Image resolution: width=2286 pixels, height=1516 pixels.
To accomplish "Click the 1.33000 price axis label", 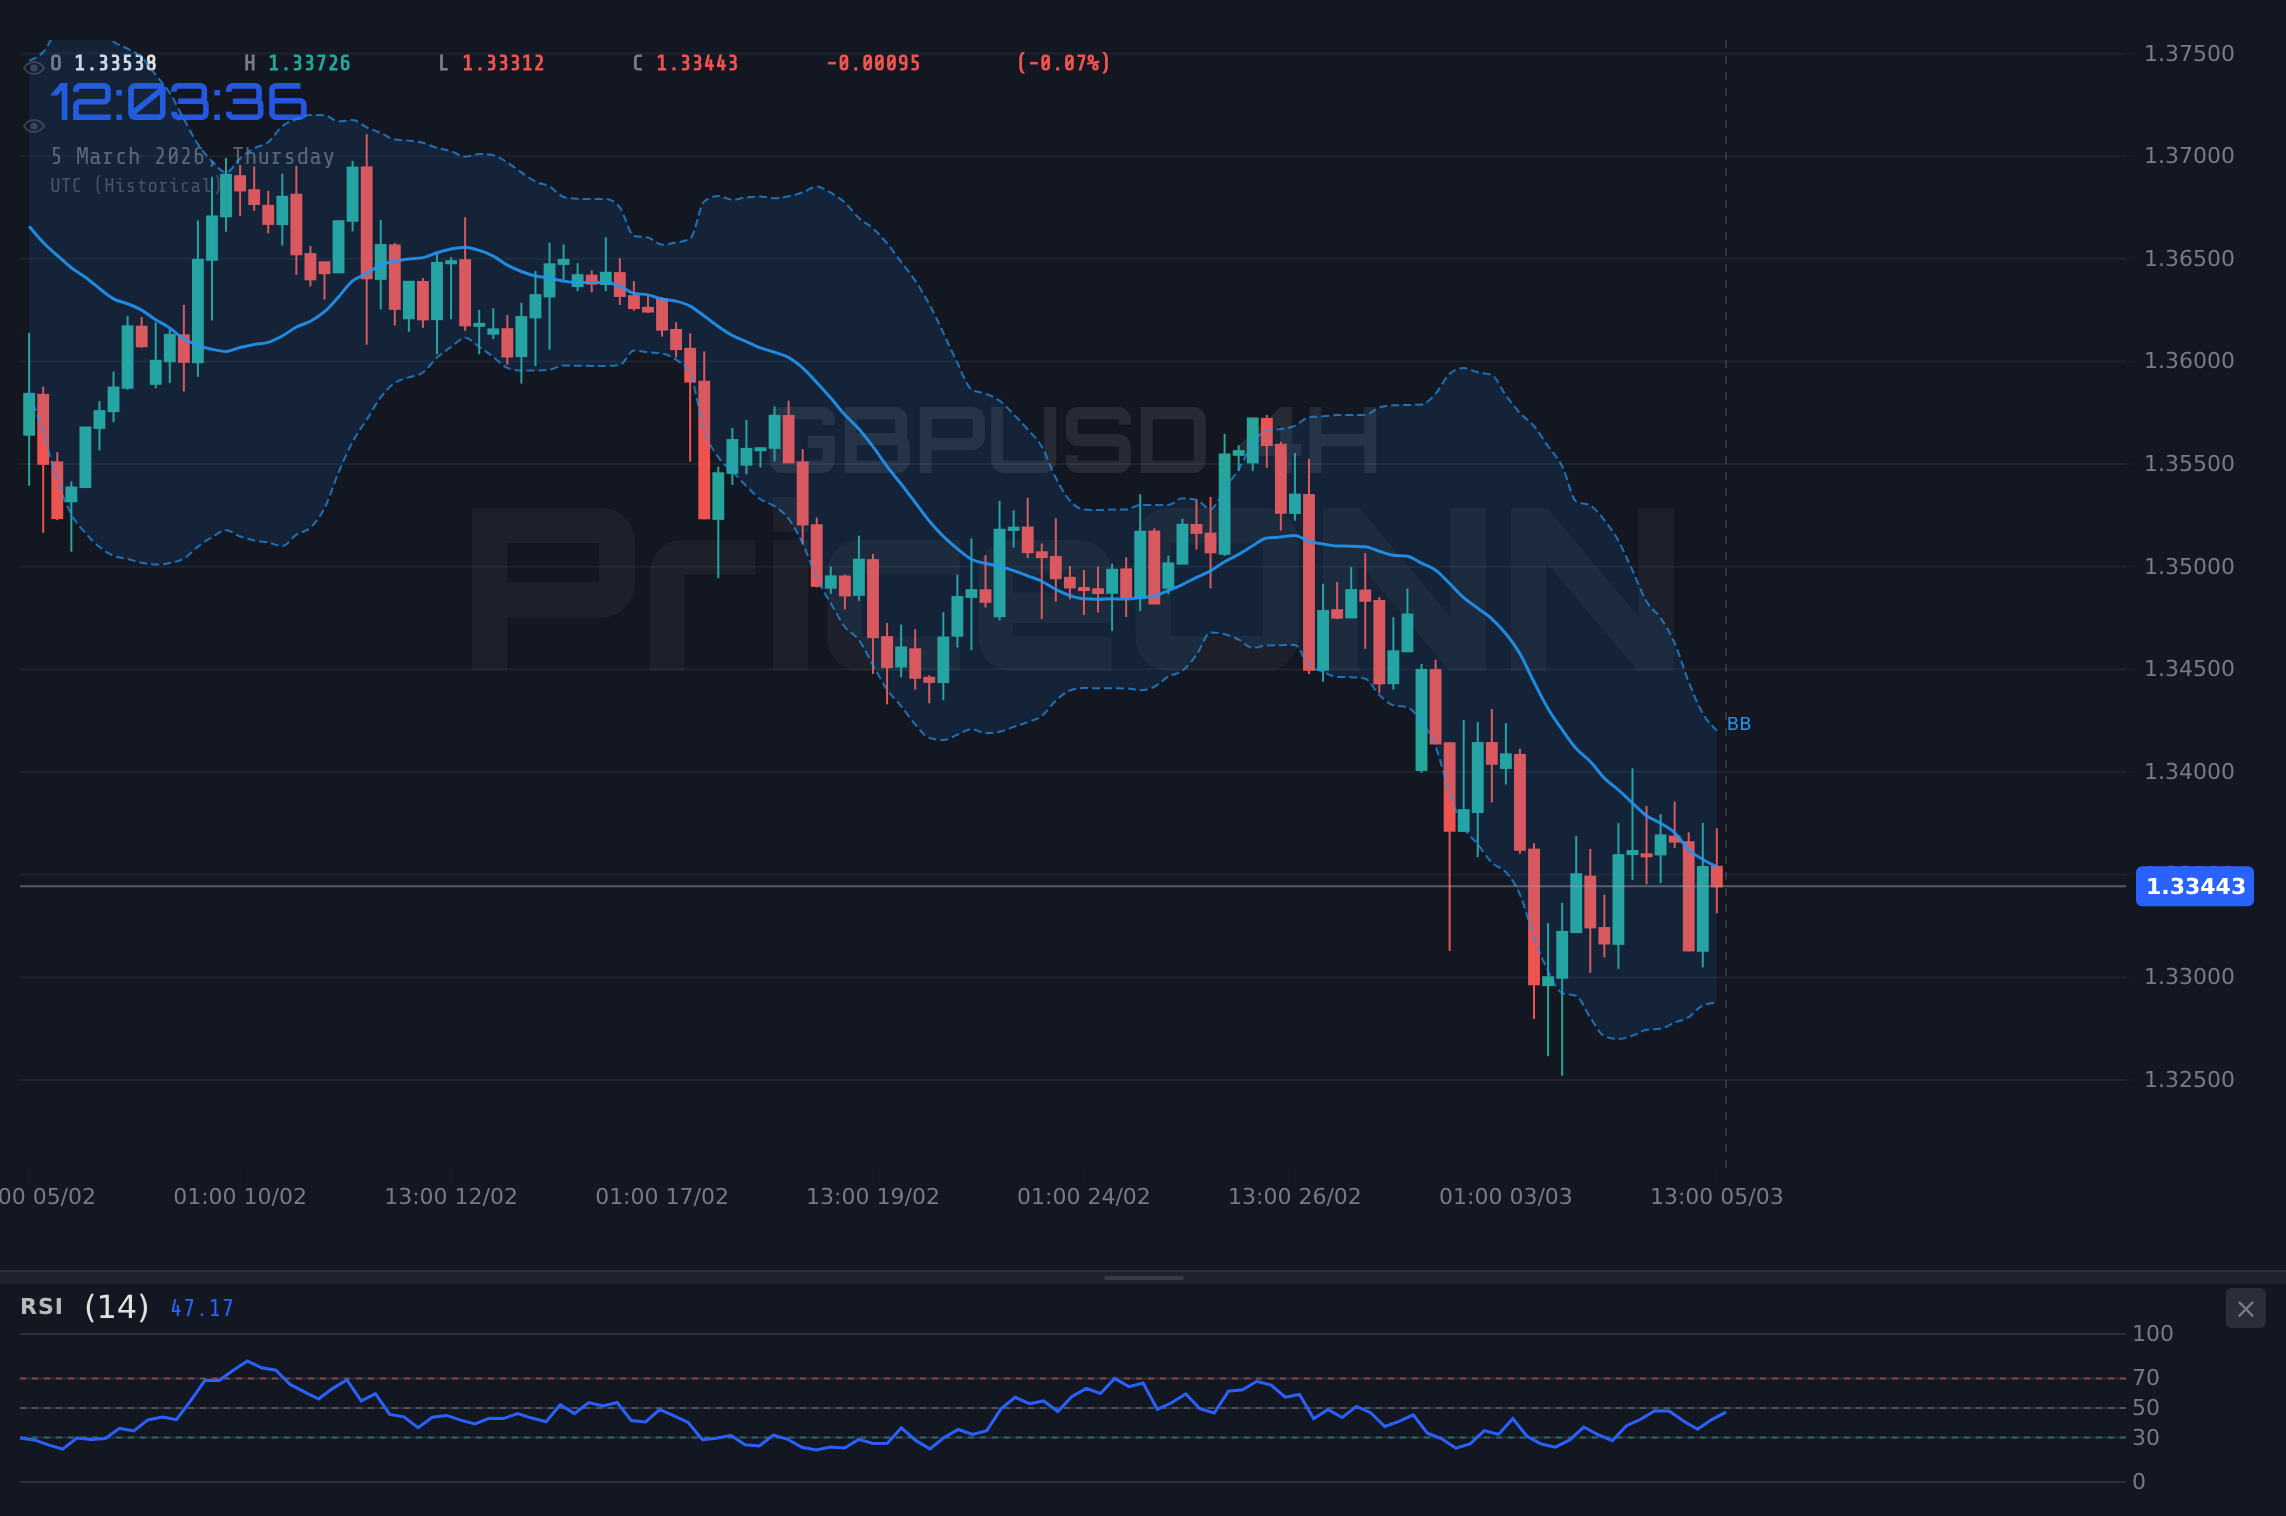I will pyautogui.click(x=2189, y=976).
